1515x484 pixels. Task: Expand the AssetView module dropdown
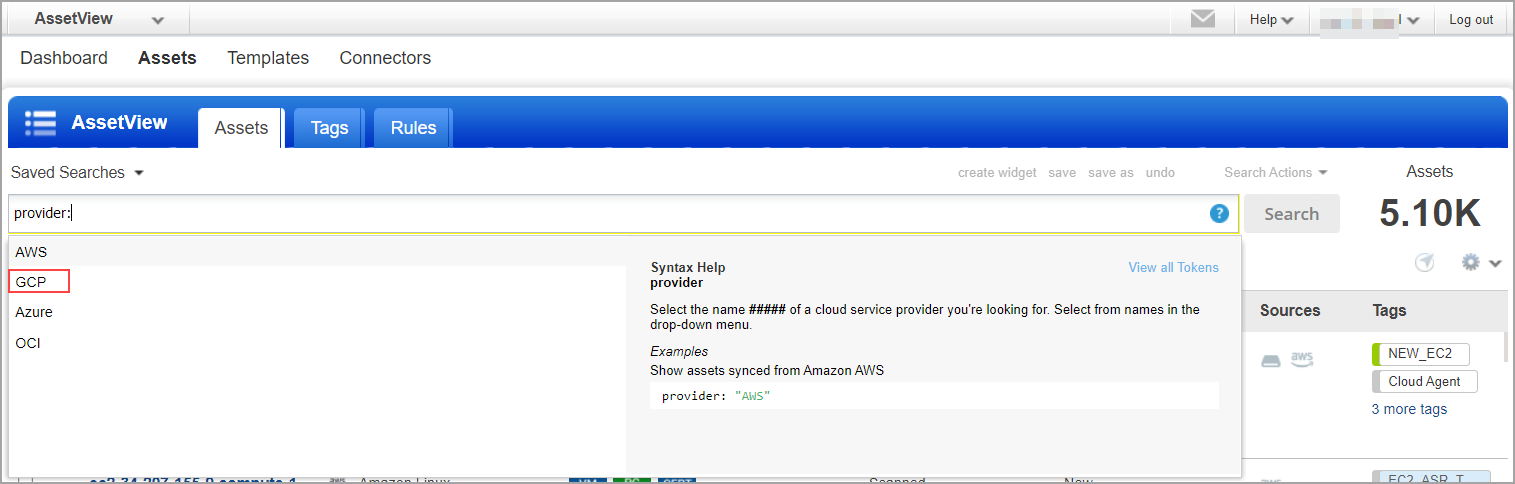[x=157, y=20]
